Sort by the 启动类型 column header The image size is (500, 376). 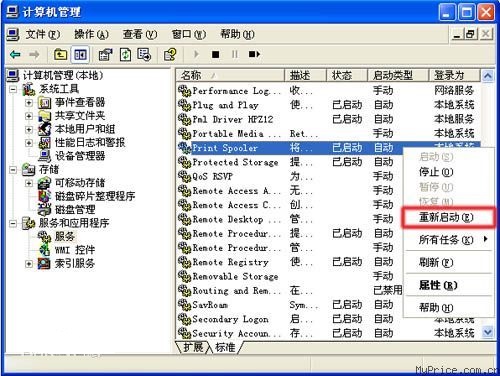[398, 75]
